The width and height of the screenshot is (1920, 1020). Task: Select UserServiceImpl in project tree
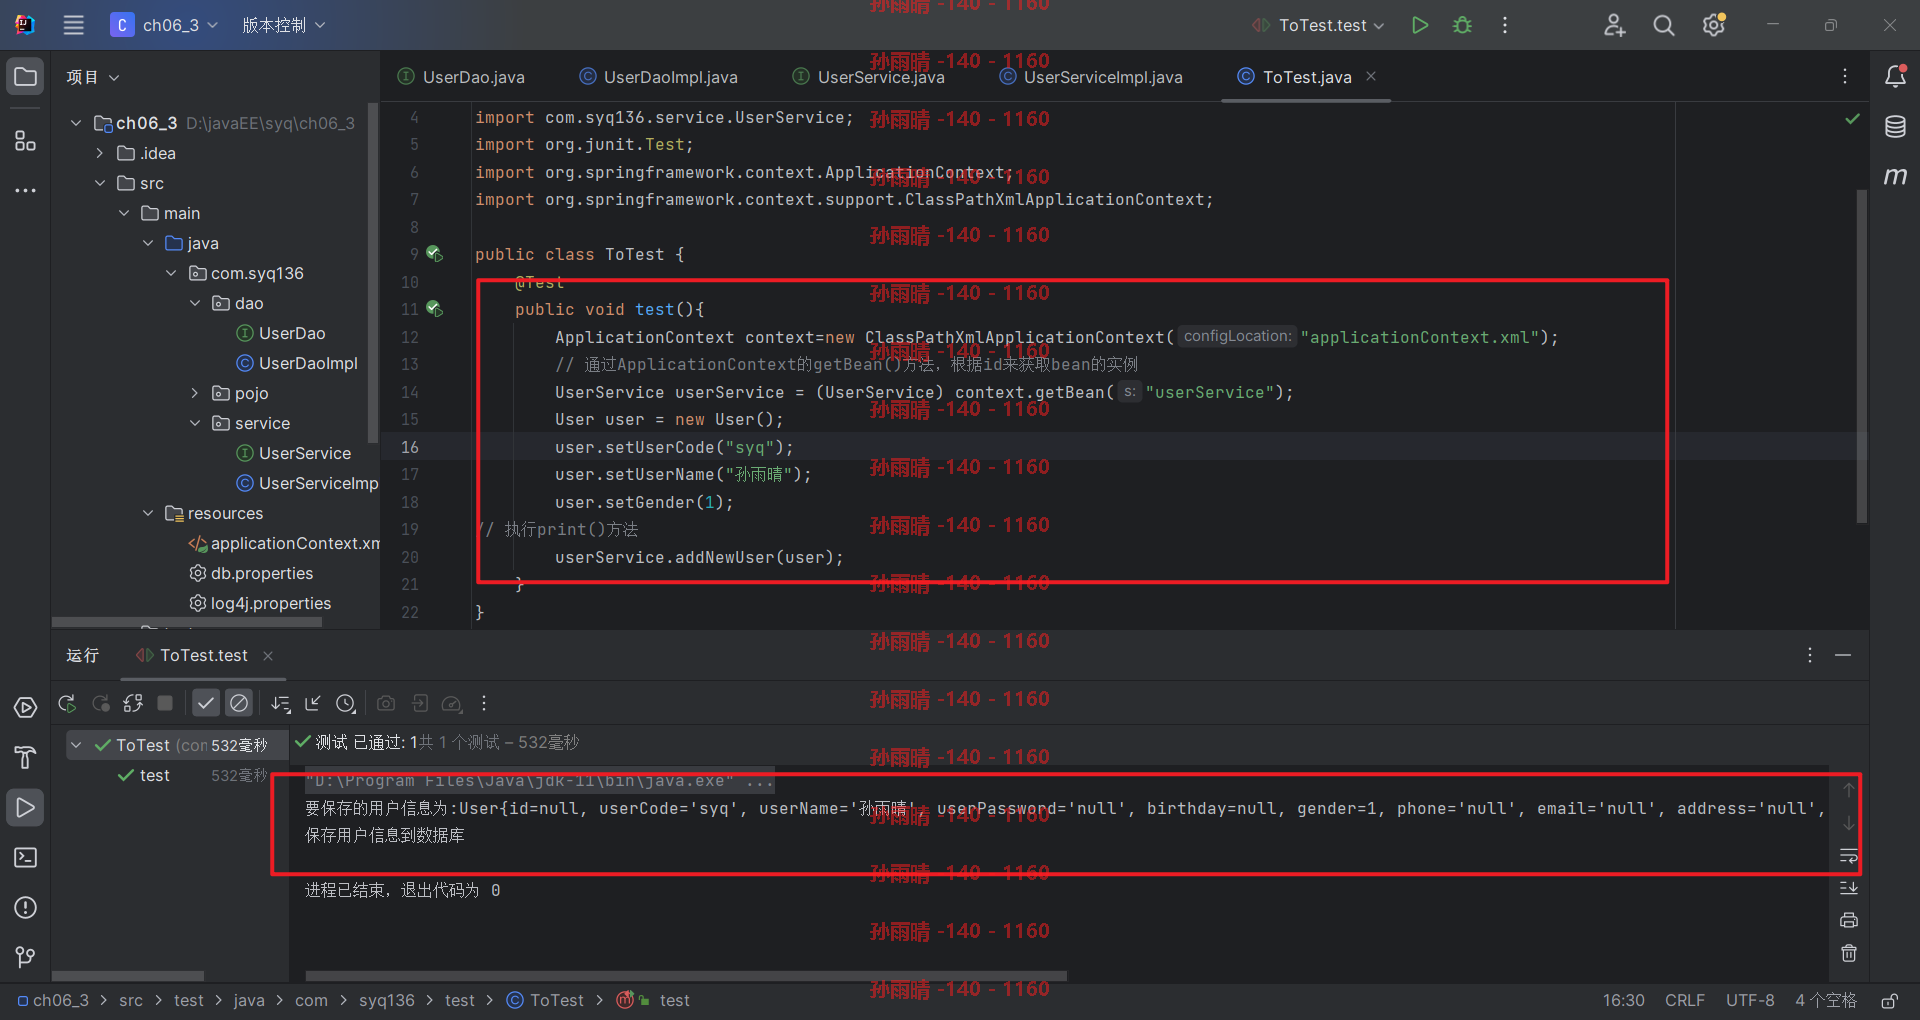pyautogui.click(x=307, y=483)
